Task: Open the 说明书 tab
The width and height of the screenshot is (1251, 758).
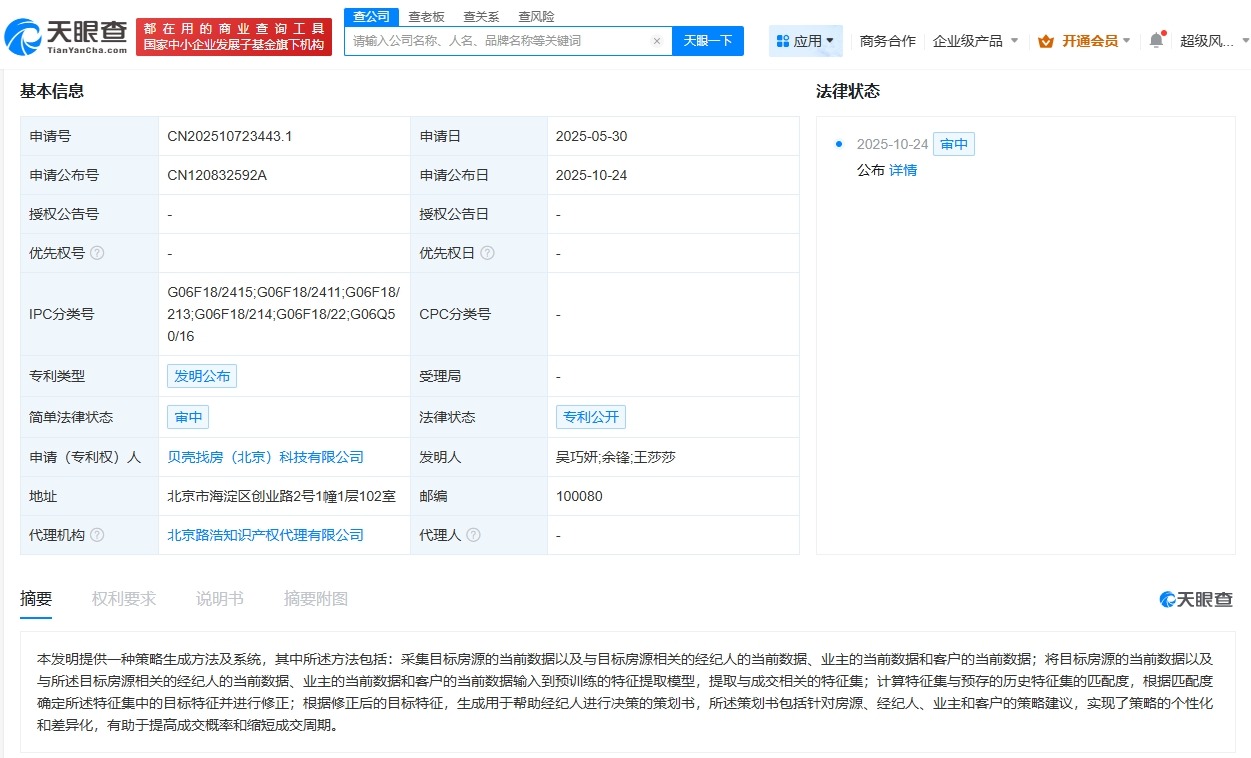Action: 220,598
